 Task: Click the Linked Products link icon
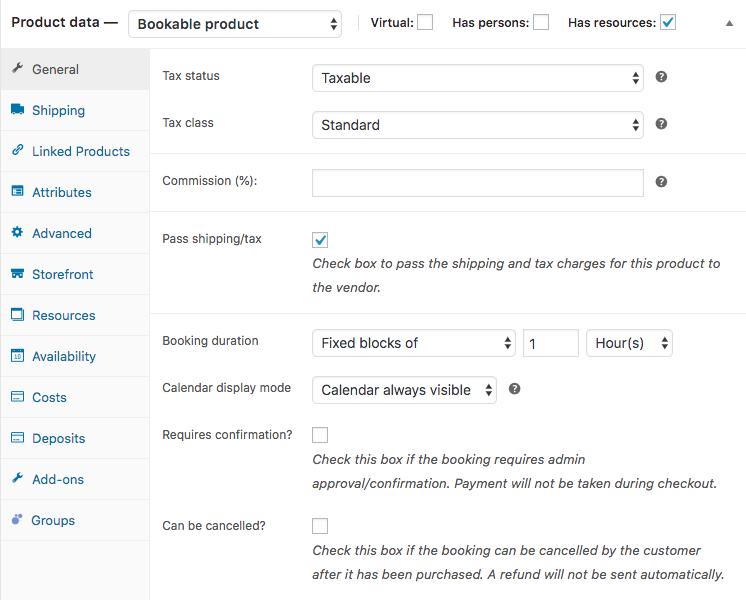17,151
